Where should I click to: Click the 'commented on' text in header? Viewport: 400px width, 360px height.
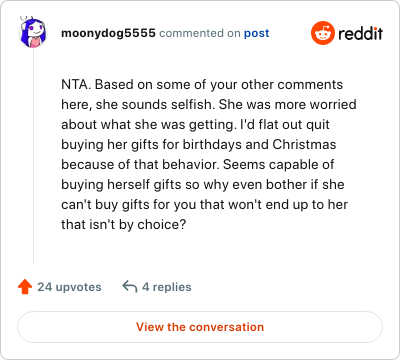[200, 33]
